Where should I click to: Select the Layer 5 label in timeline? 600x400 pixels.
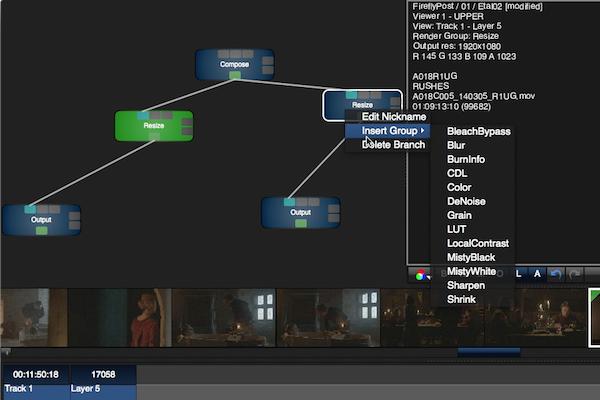[85, 389]
